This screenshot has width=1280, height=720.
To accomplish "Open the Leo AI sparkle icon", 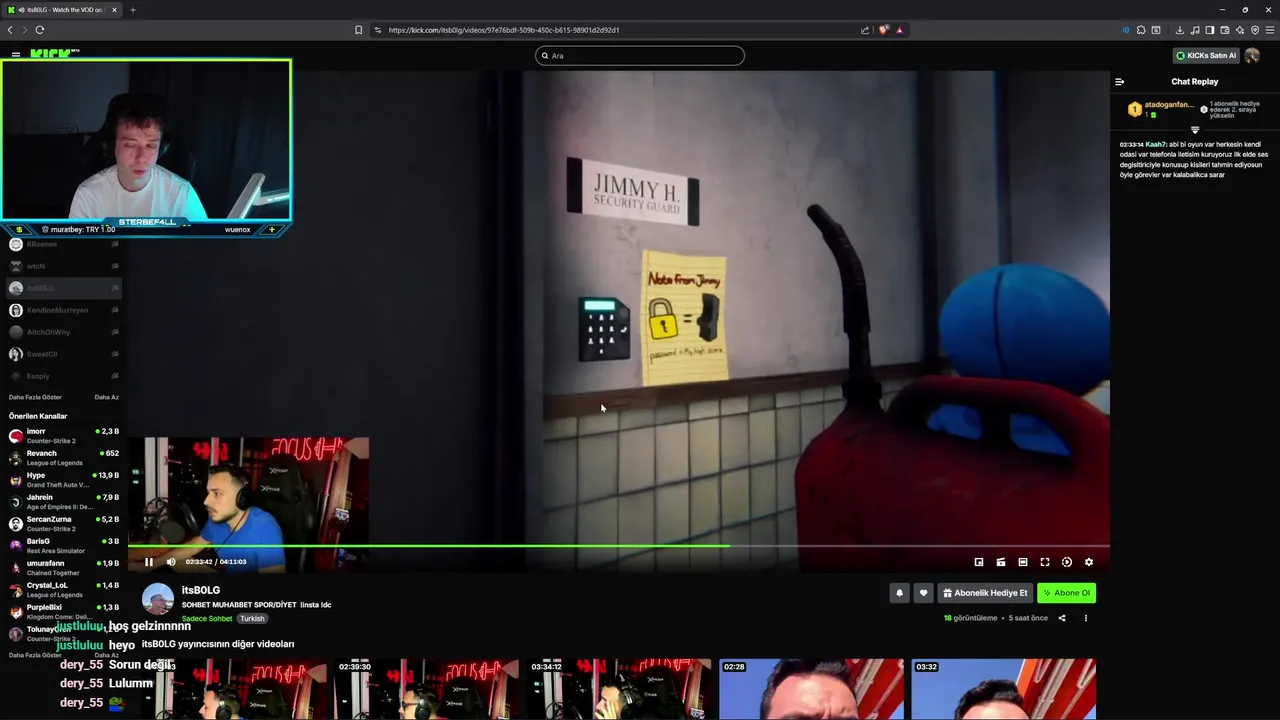I will pos(1240,30).
